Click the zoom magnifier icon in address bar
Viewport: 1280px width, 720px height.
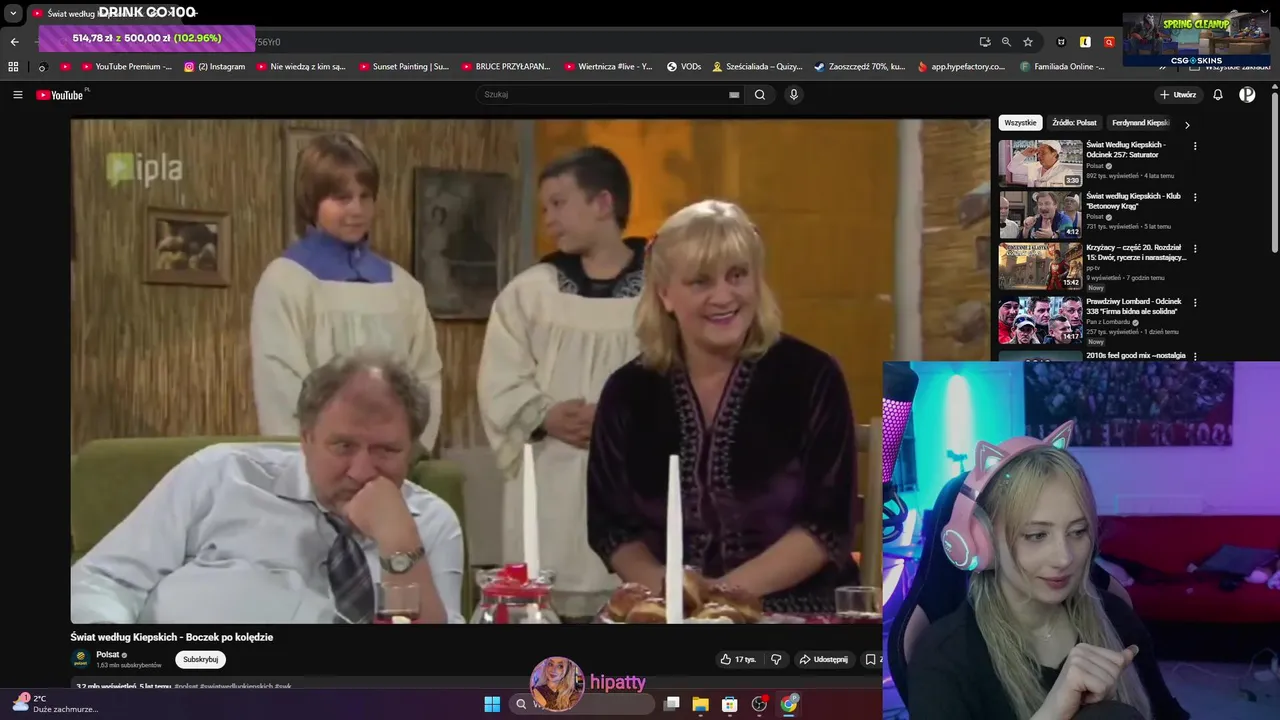point(1006,42)
